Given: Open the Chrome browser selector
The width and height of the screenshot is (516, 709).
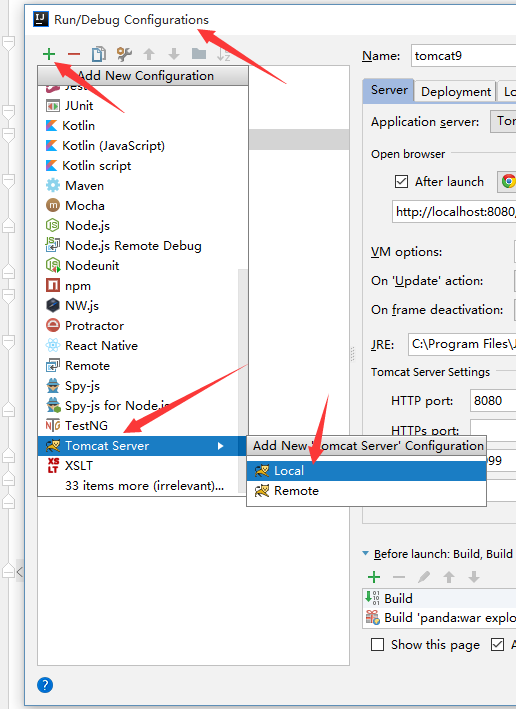Looking at the screenshot, I should [507, 182].
